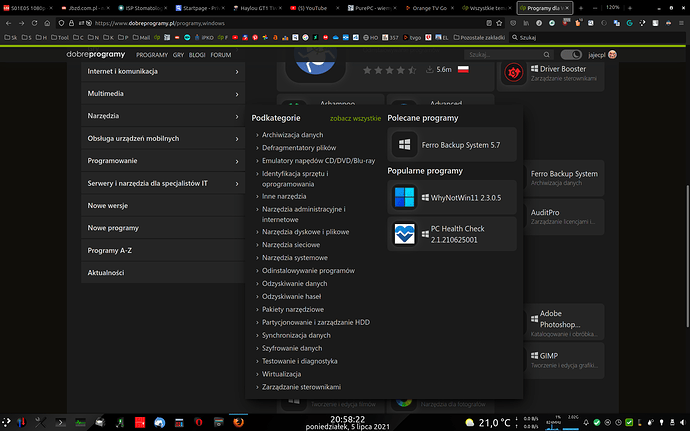This screenshot has width=690, height=431.
Task: Click the star rating of the featured program
Action: 389,70
